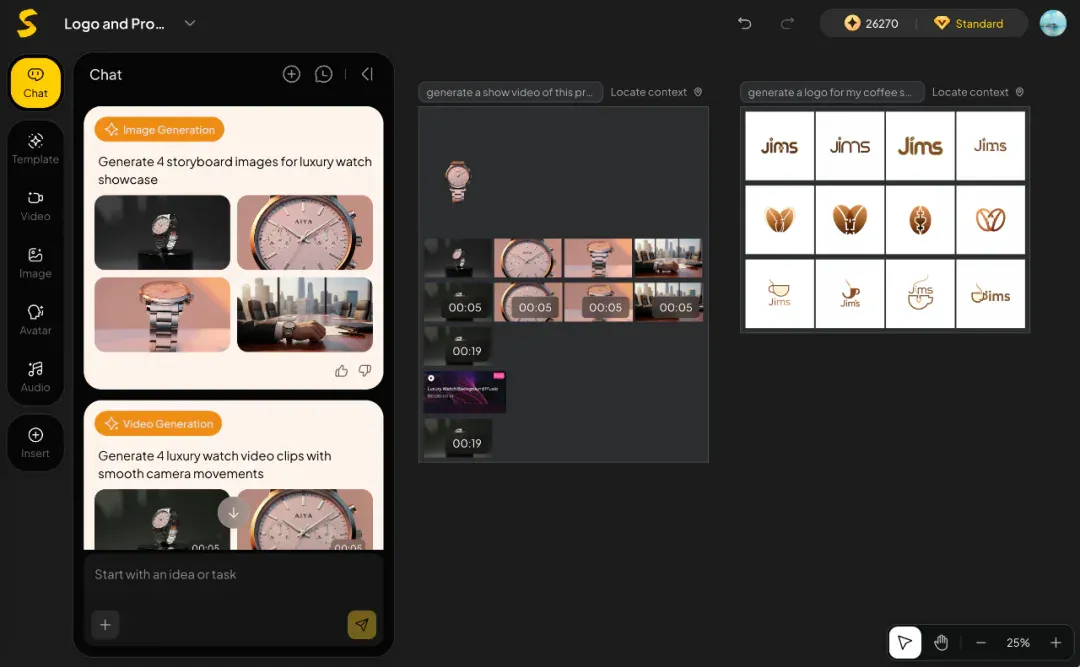
Task: Choose the select pointer tool
Action: pos(904,643)
